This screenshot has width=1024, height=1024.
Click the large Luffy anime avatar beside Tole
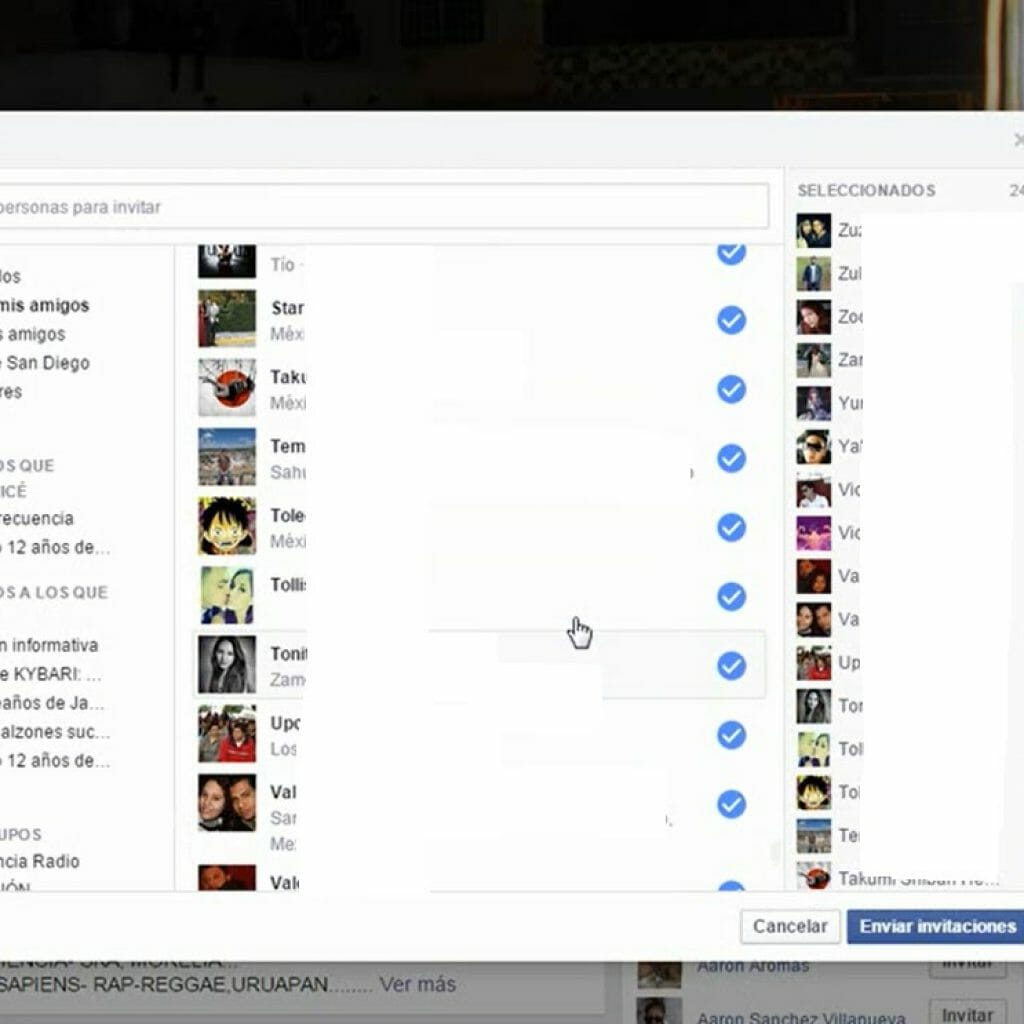(x=227, y=526)
